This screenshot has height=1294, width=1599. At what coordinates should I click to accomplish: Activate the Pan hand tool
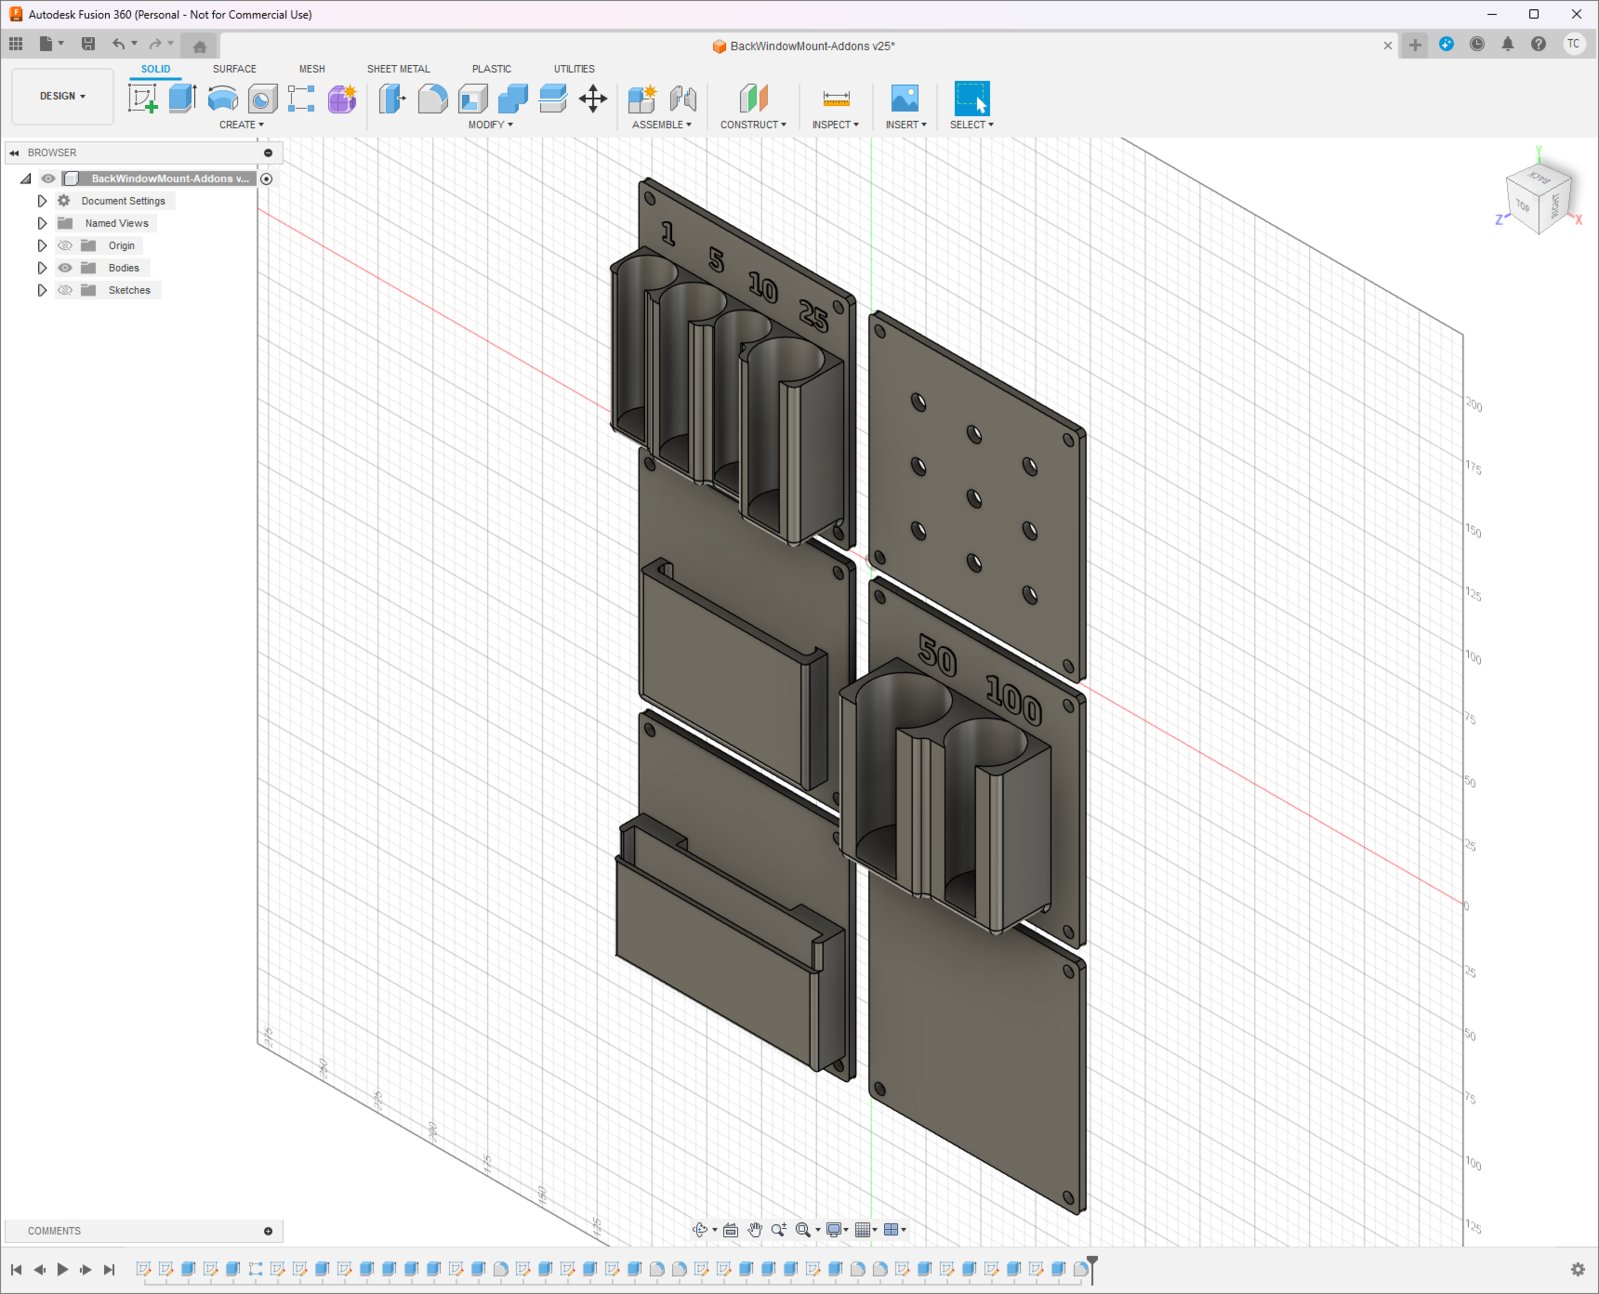click(x=755, y=1230)
